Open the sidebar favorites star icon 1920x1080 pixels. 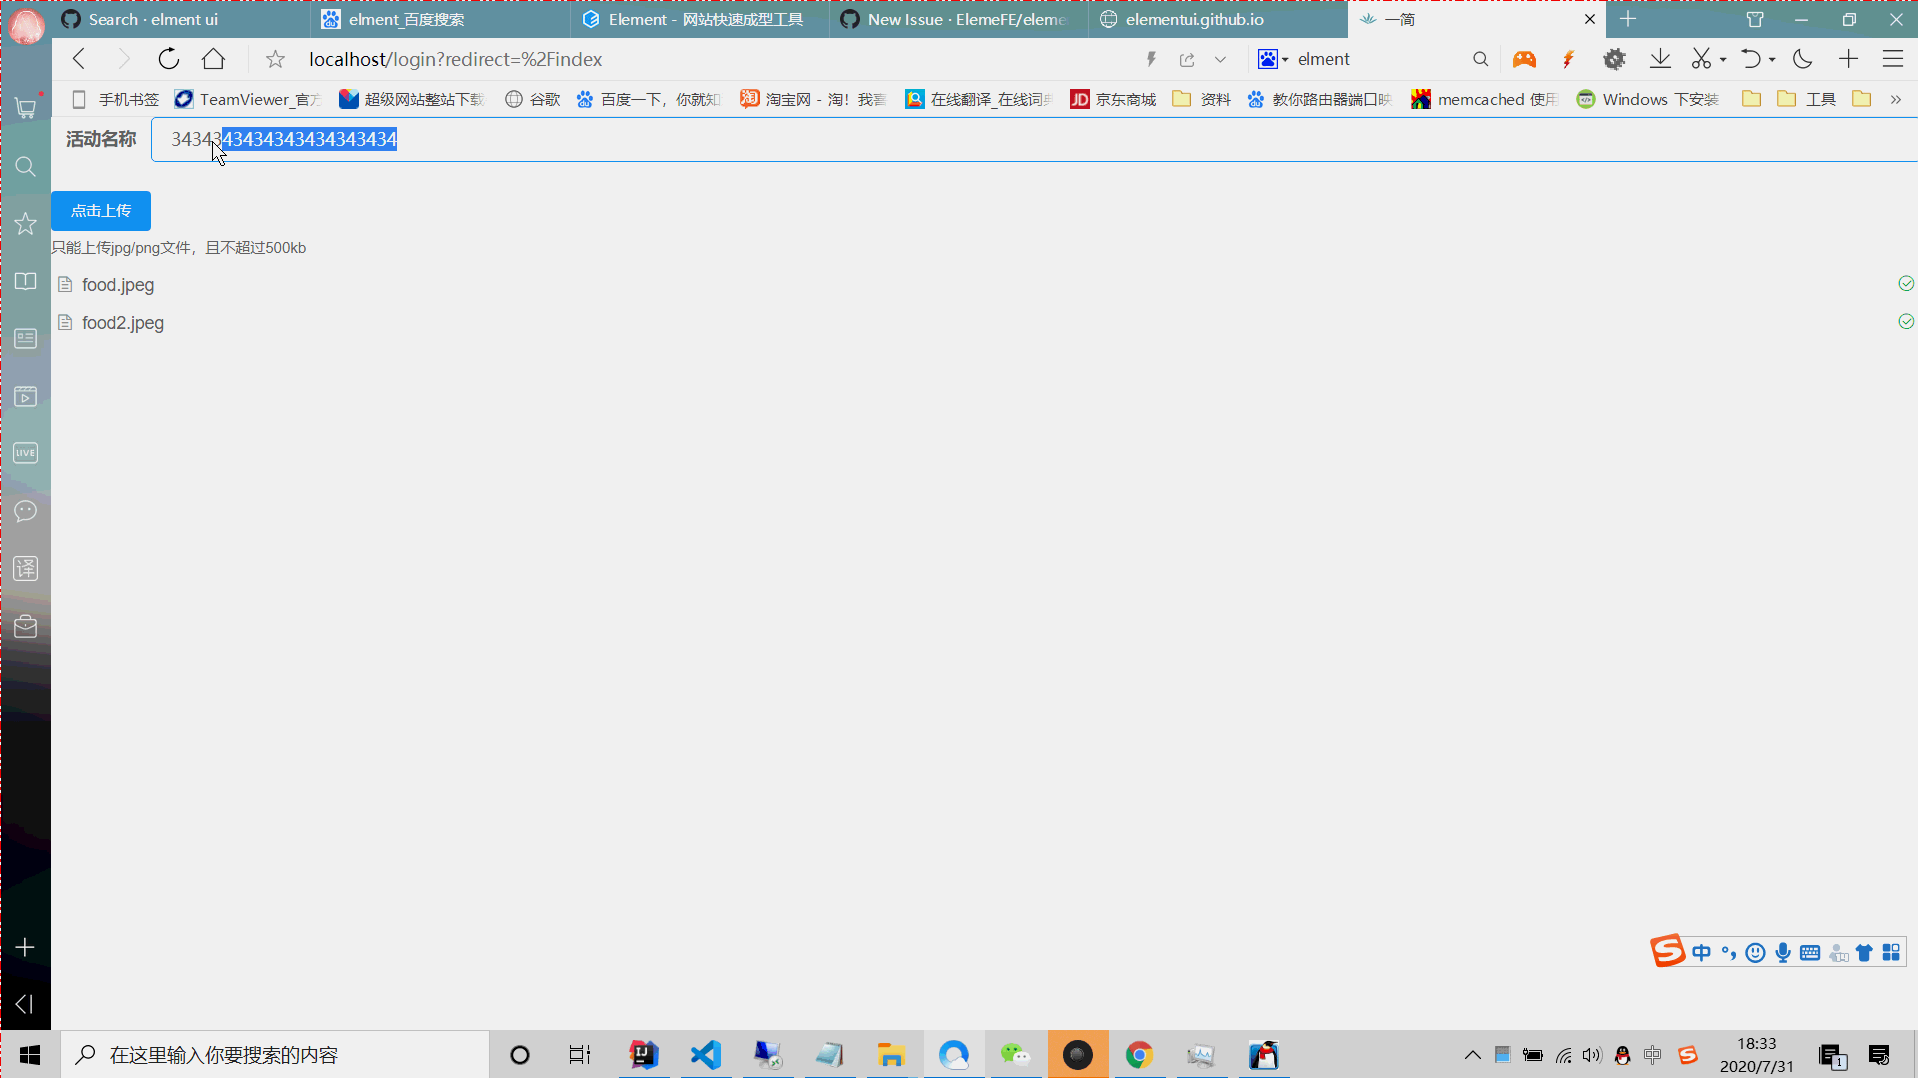(x=26, y=223)
